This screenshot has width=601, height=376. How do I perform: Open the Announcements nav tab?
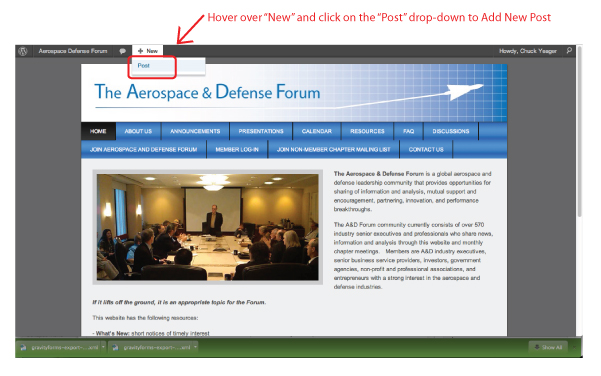click(x=195, y=131)
